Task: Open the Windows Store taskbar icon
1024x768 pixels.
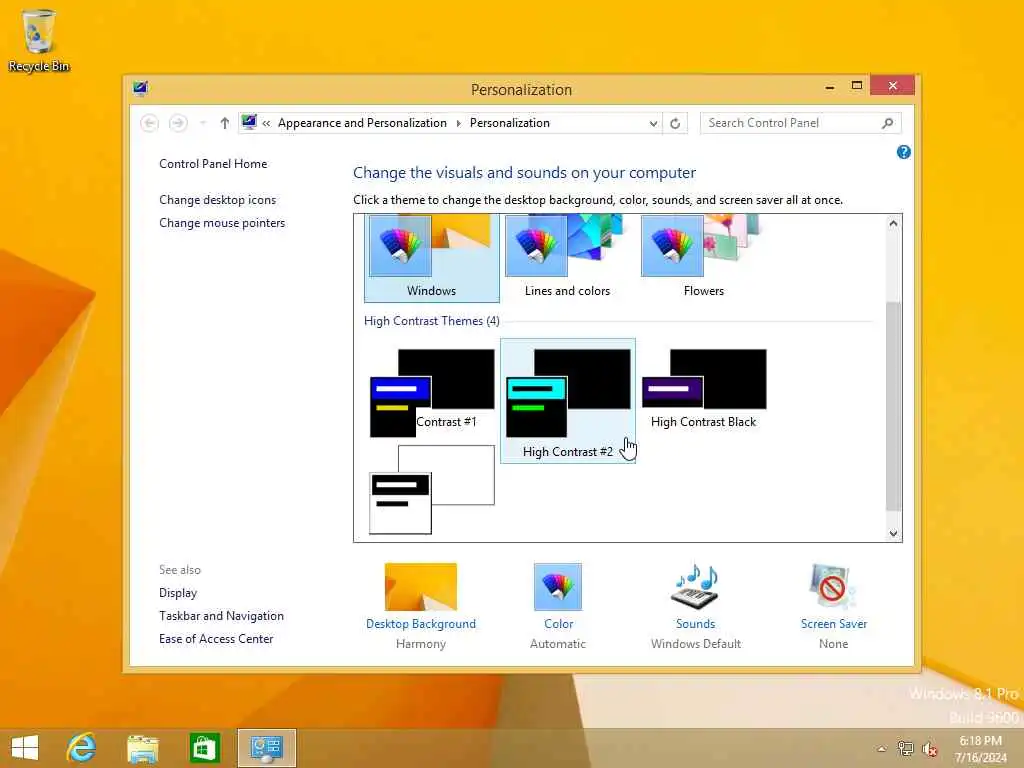Action: (x=204, y=748)
